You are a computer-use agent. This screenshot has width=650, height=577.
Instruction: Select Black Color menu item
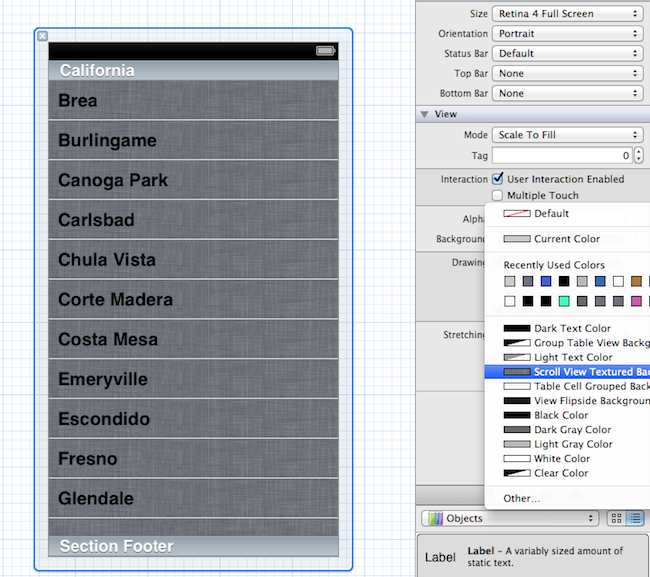[x=567, y=415]
